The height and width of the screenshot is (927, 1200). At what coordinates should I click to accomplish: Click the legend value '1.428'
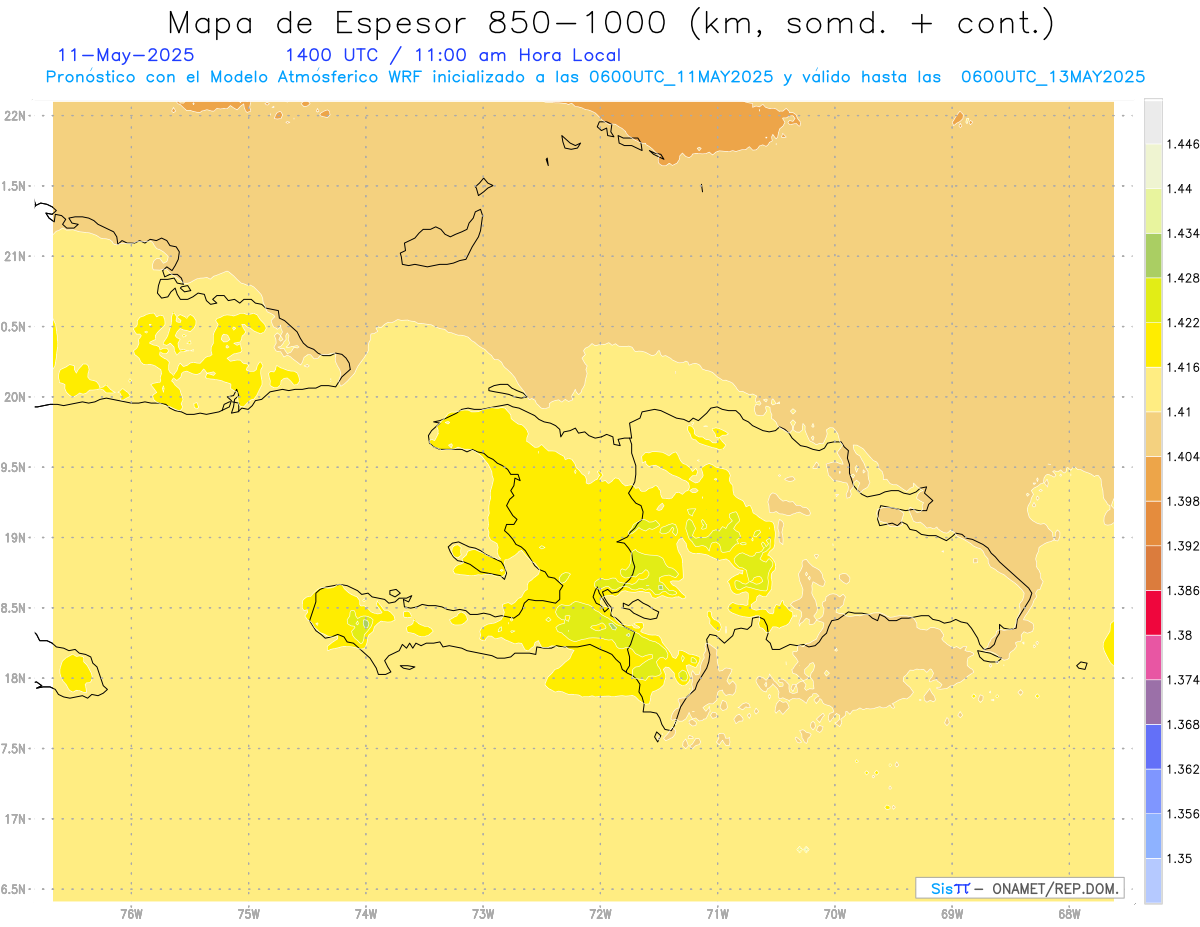[x=1182, y=278]
